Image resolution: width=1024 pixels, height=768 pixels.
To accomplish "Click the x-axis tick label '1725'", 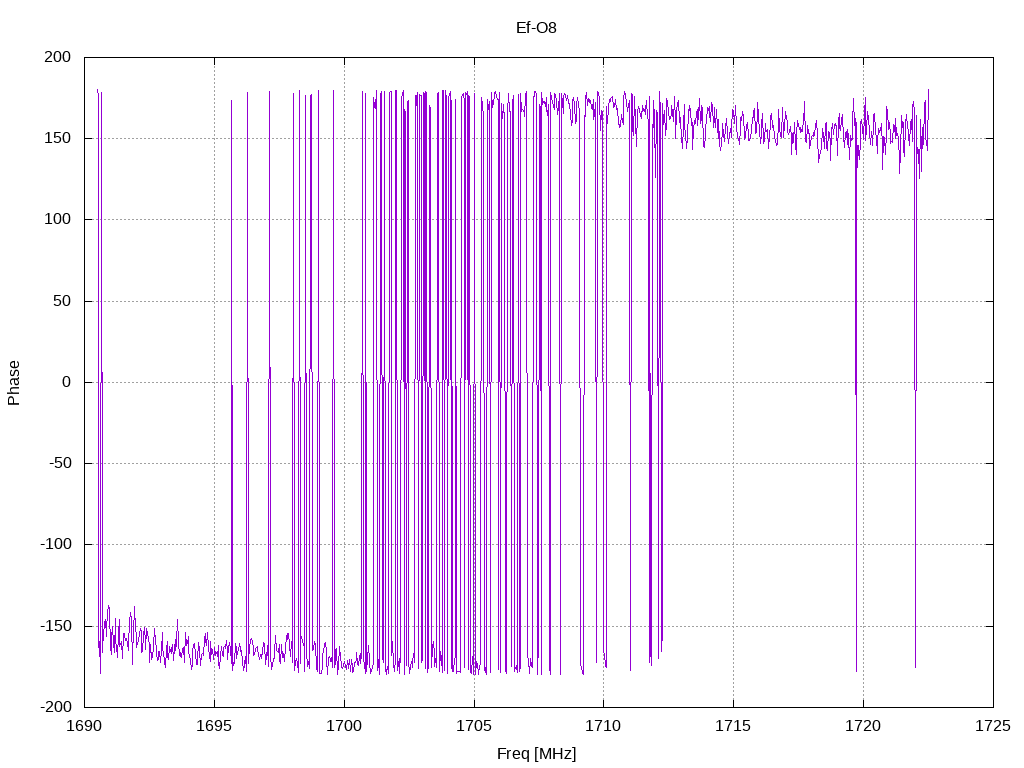I will click(x=993, y=726).
